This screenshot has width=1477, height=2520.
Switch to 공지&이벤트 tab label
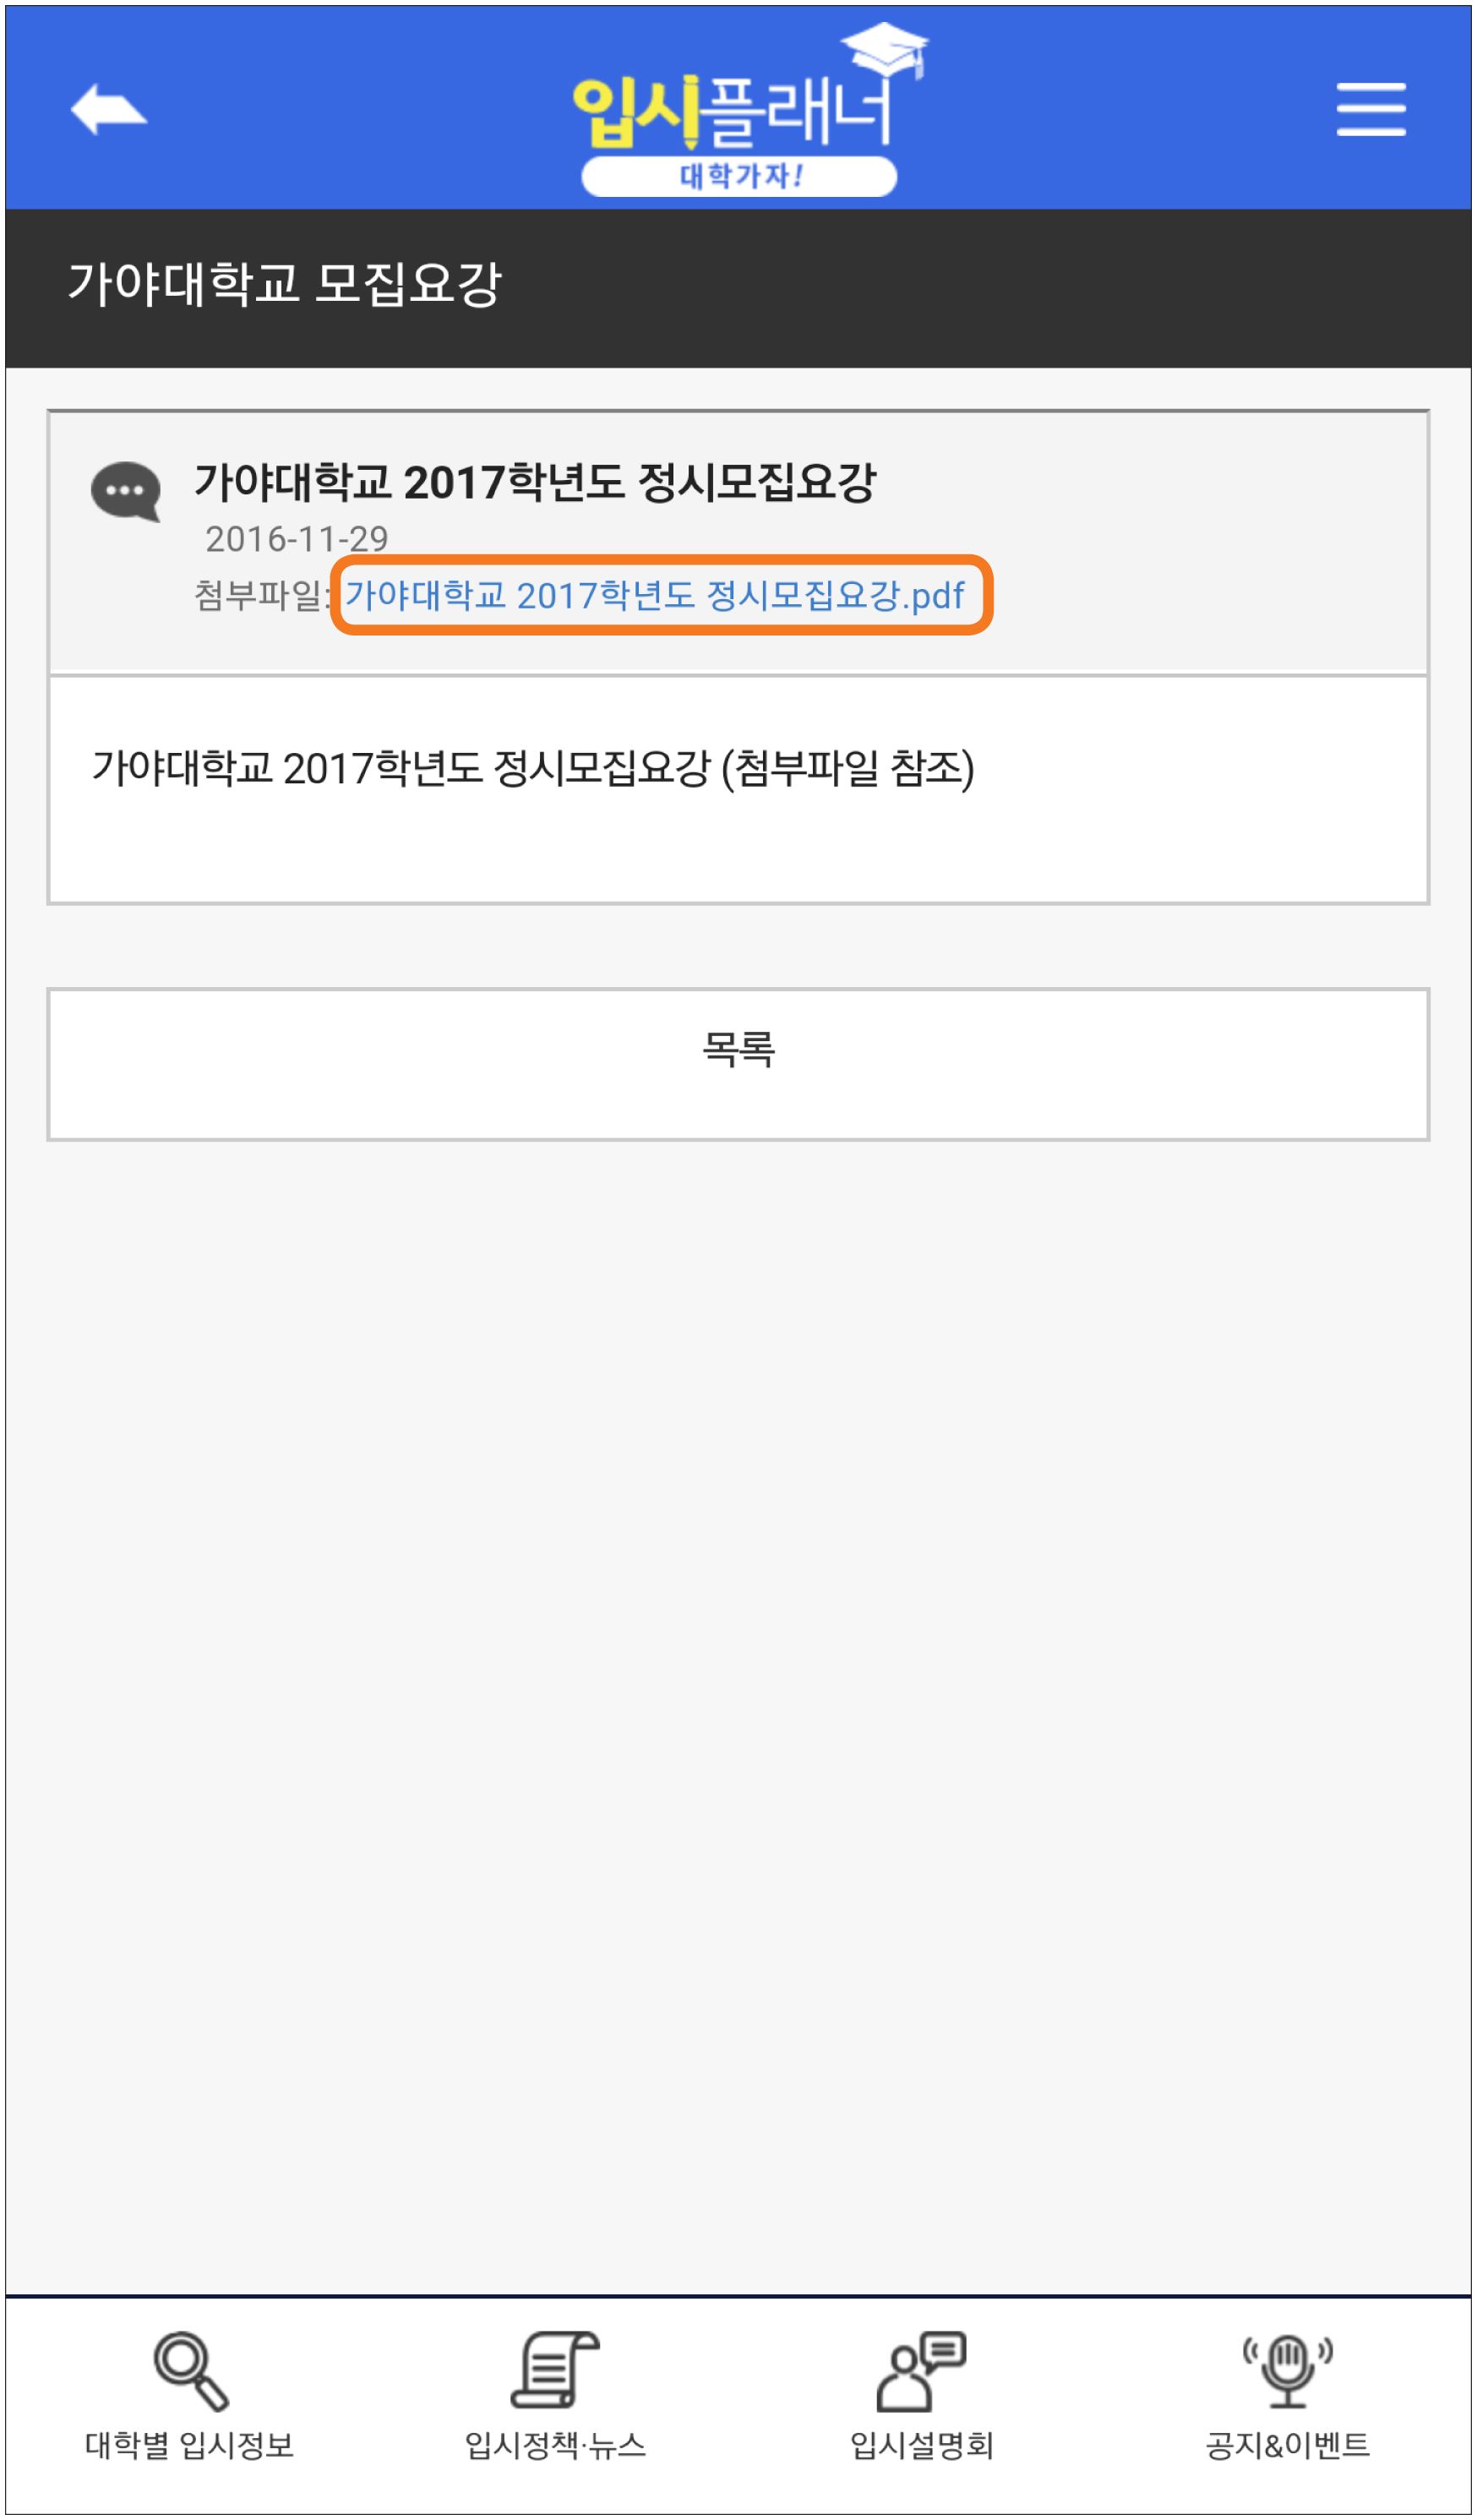pos(1287,2445)
